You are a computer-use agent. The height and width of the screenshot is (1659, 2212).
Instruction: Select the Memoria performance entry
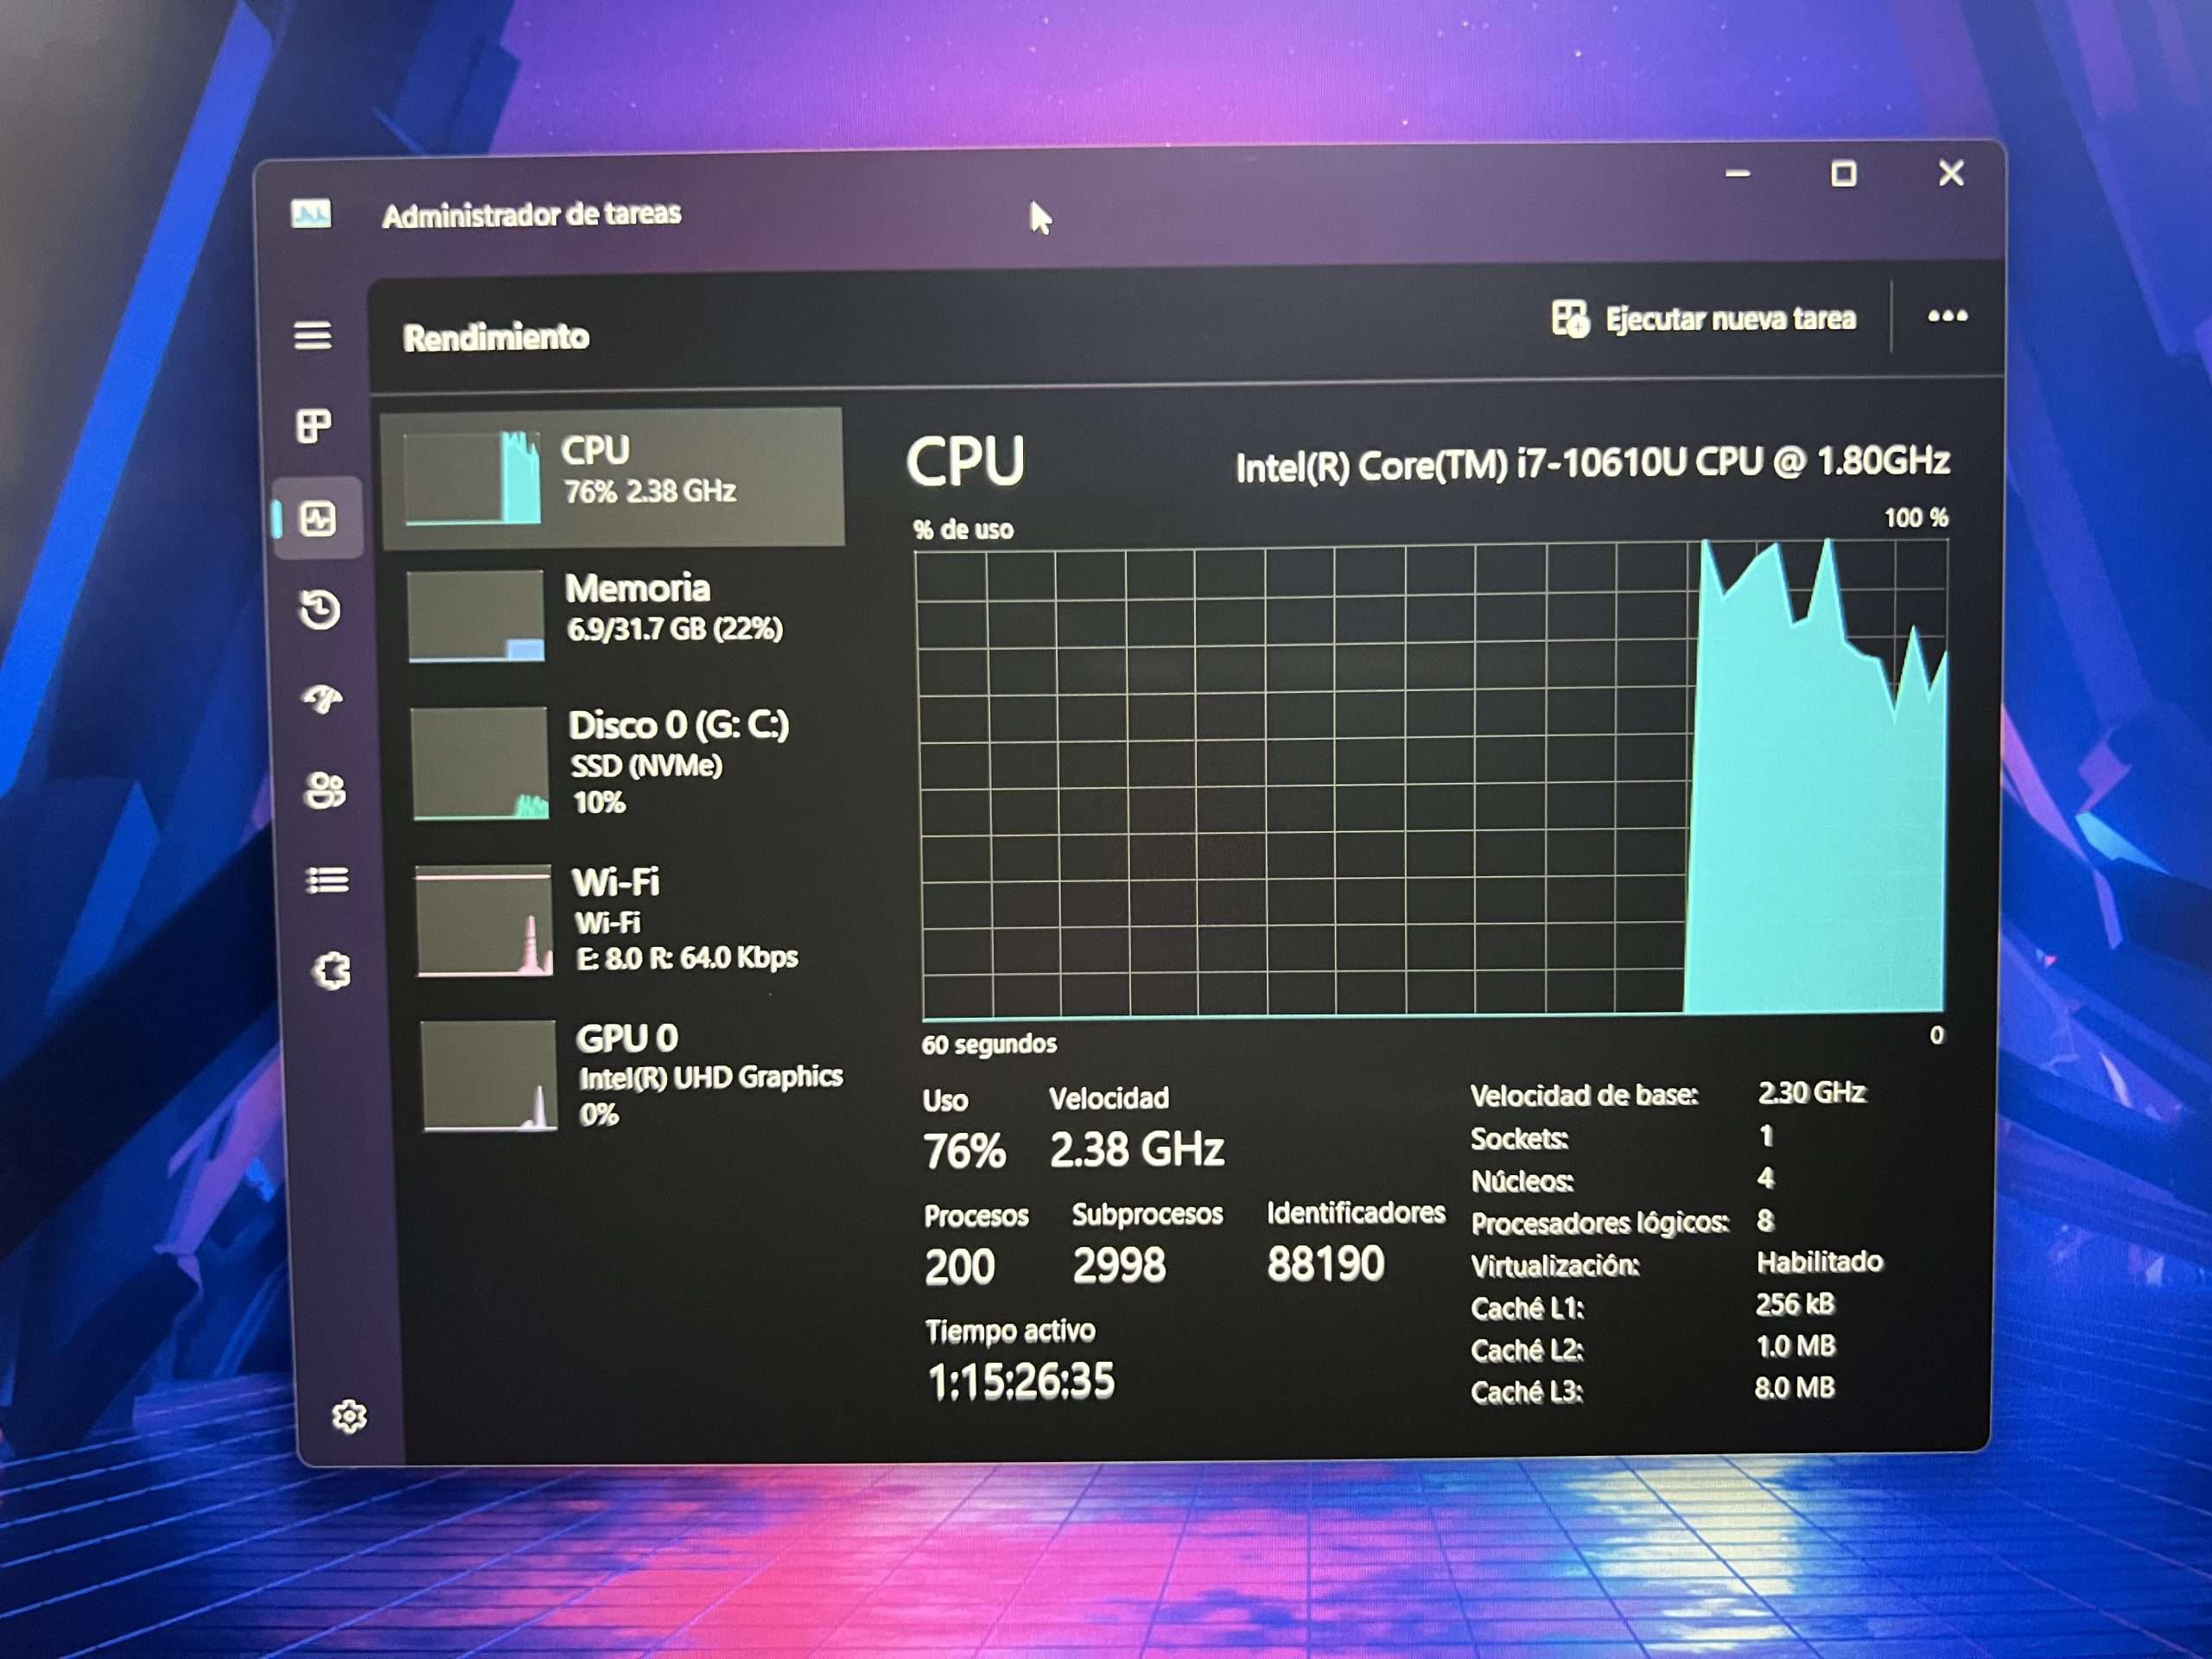coord(616,614)
